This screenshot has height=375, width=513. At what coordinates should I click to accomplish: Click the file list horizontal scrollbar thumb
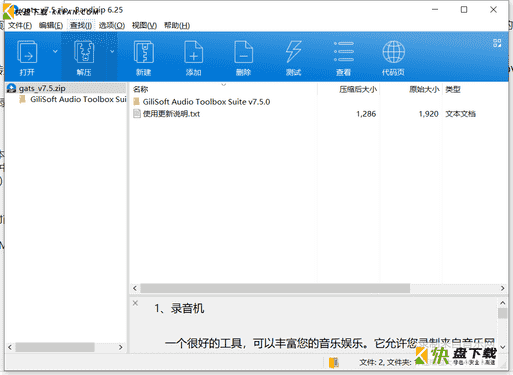275,288
